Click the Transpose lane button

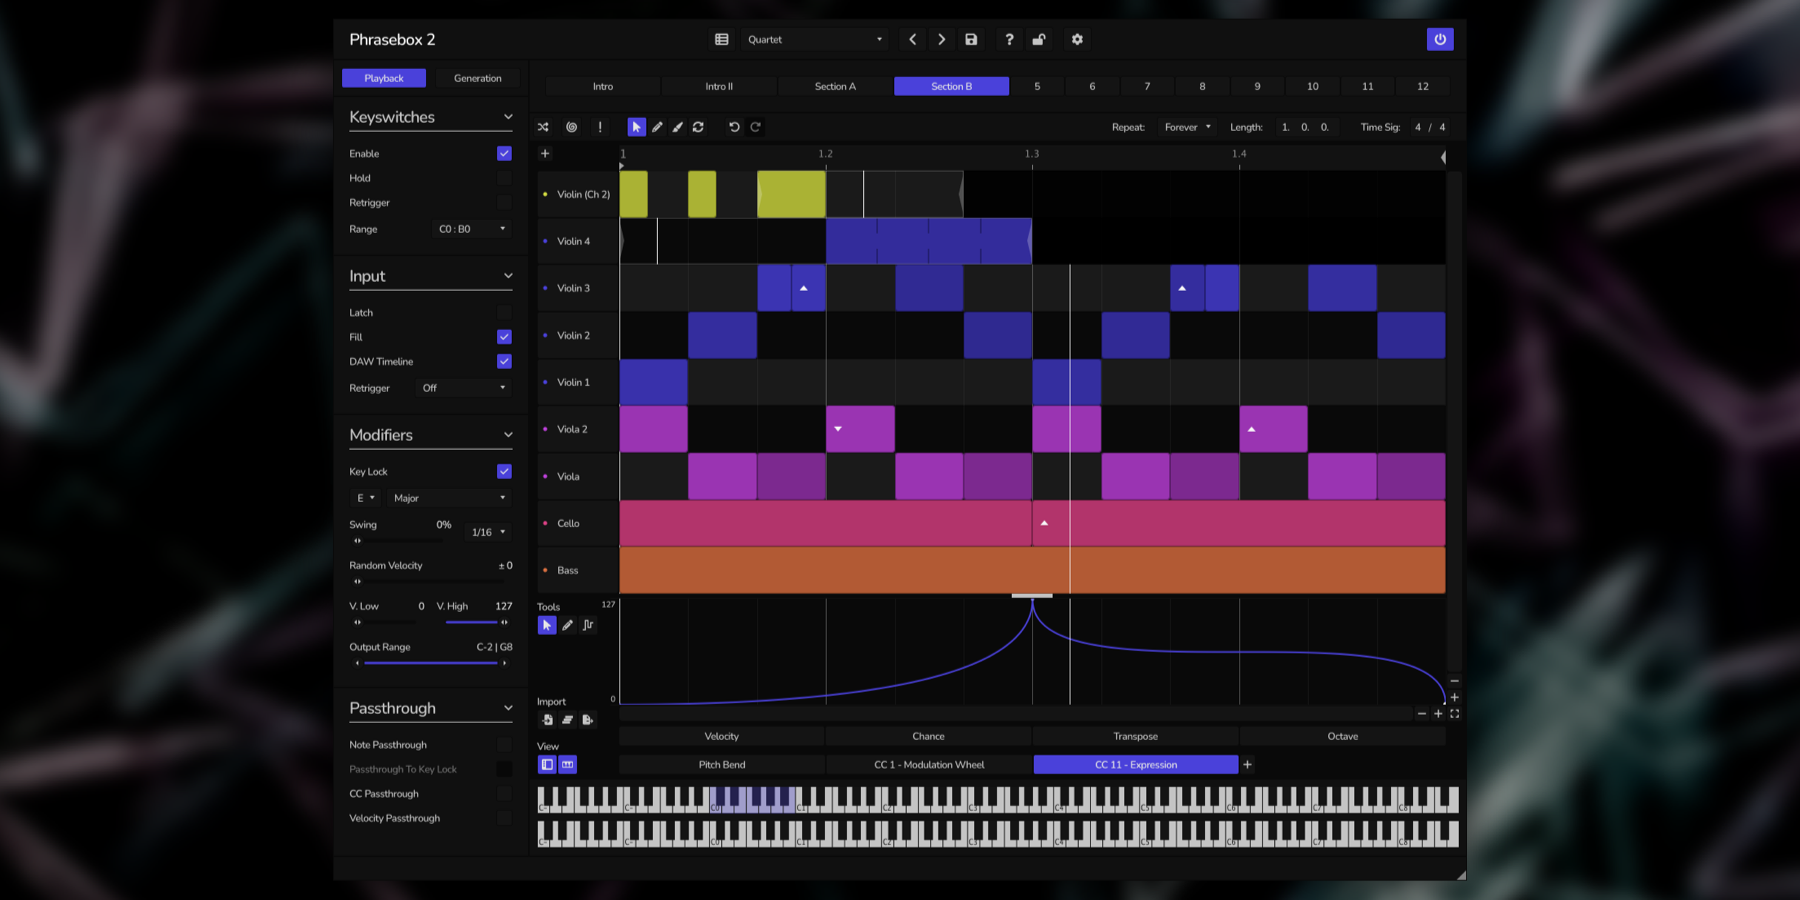[x=1136, y=736]
